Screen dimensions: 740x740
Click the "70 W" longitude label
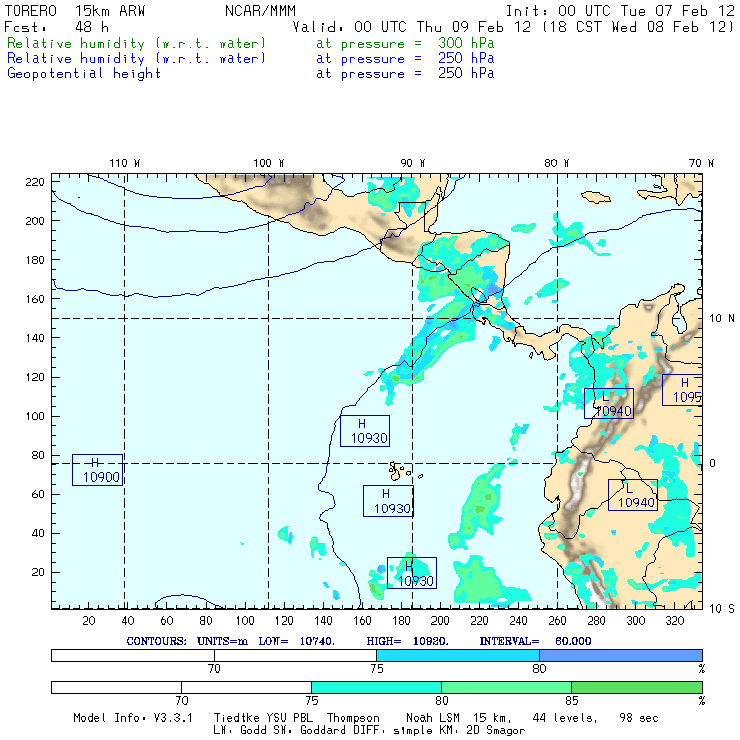point(701,163)
